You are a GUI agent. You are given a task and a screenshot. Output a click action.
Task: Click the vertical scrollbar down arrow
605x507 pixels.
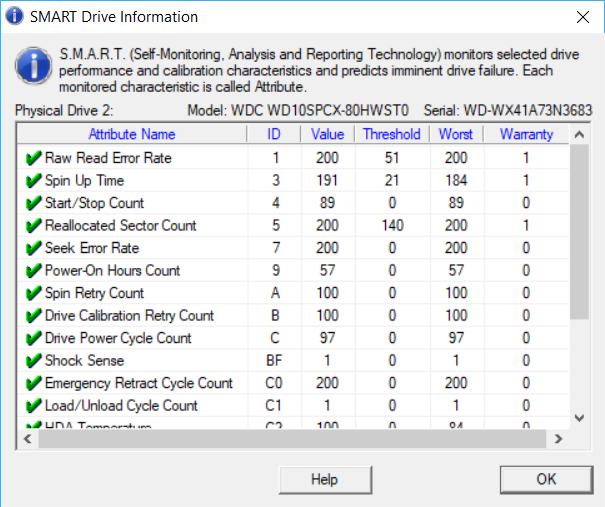579,418
